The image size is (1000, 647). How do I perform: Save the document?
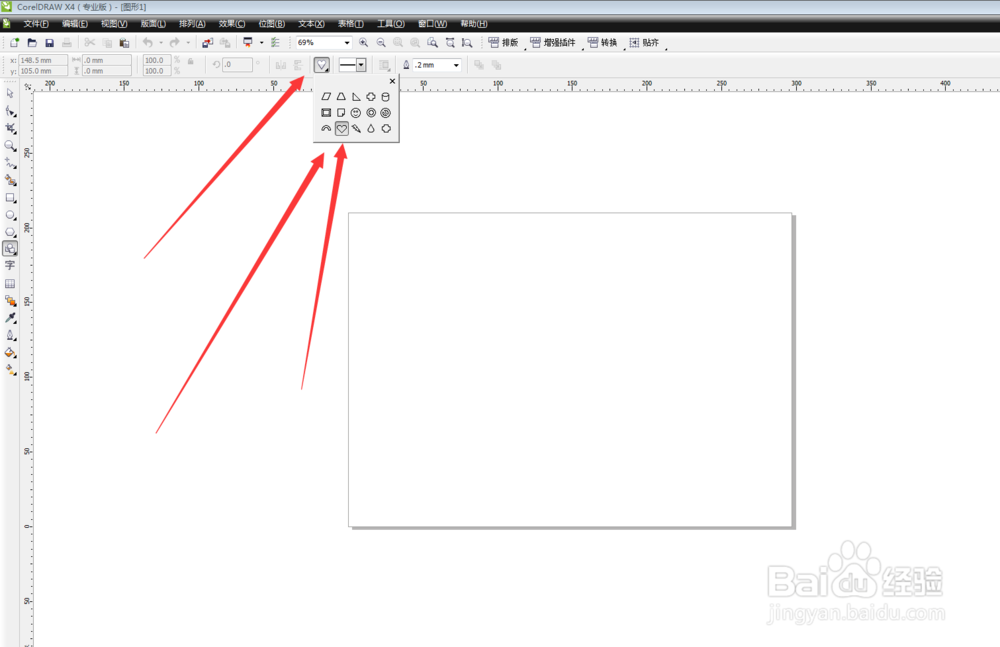(x=50, y=43)
